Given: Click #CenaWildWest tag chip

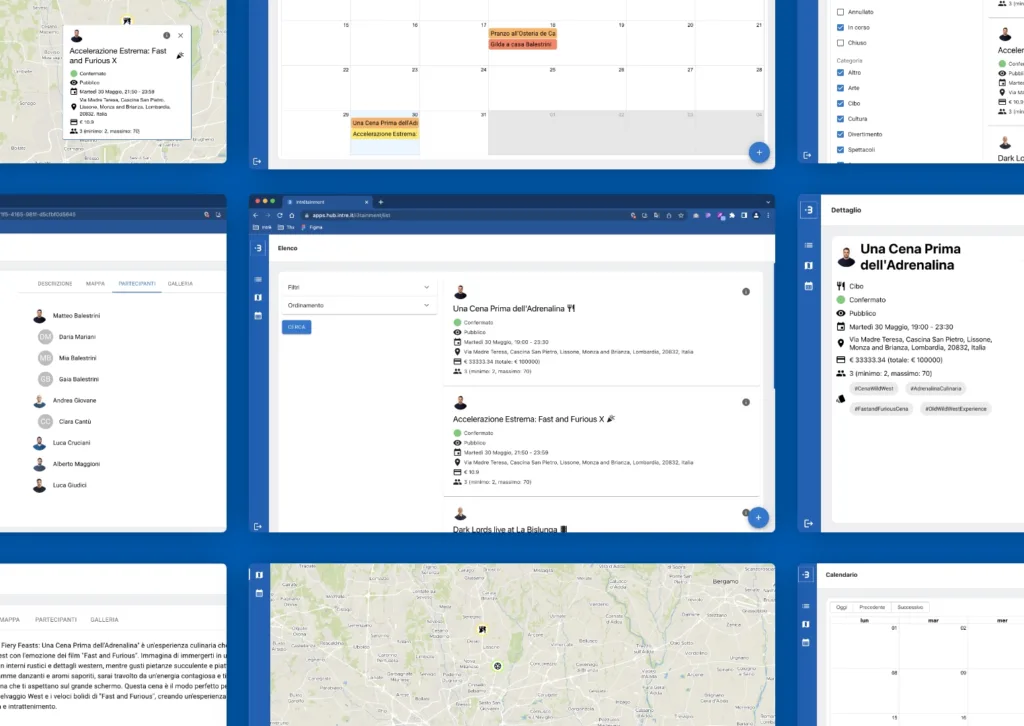Looking at the screenshot, I should [874, 388].
